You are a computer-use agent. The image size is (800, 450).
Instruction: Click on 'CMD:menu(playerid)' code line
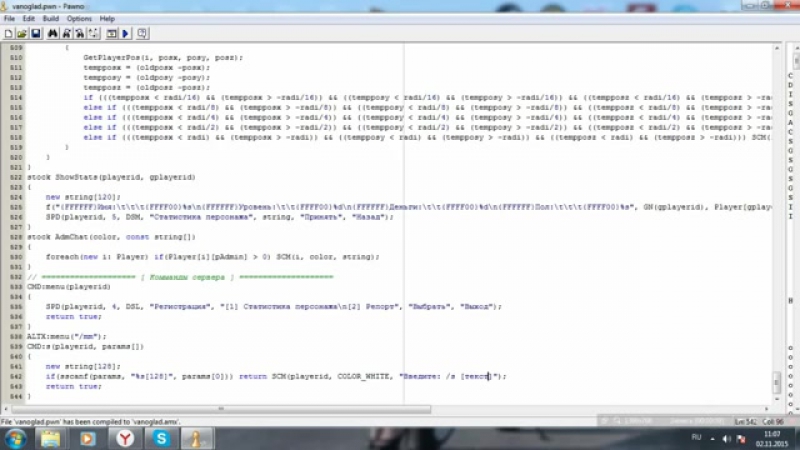(69, 287)
